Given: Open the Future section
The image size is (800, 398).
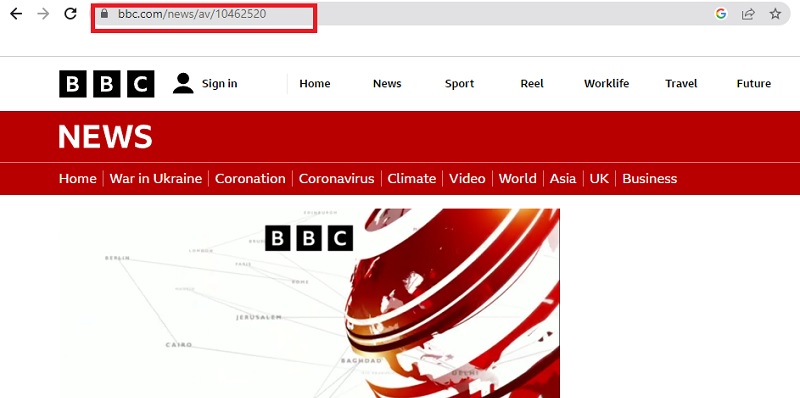Looking at the screenshot, I should (754, 84).
